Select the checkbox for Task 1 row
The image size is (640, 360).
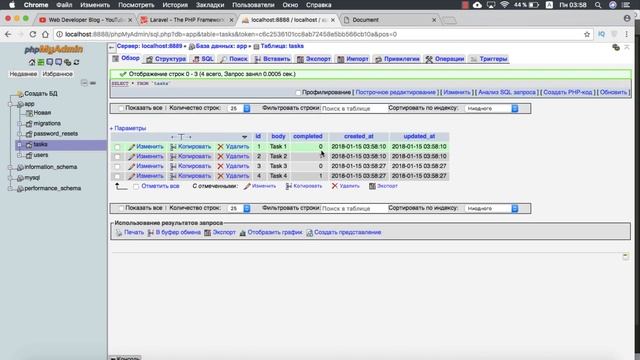117,147
